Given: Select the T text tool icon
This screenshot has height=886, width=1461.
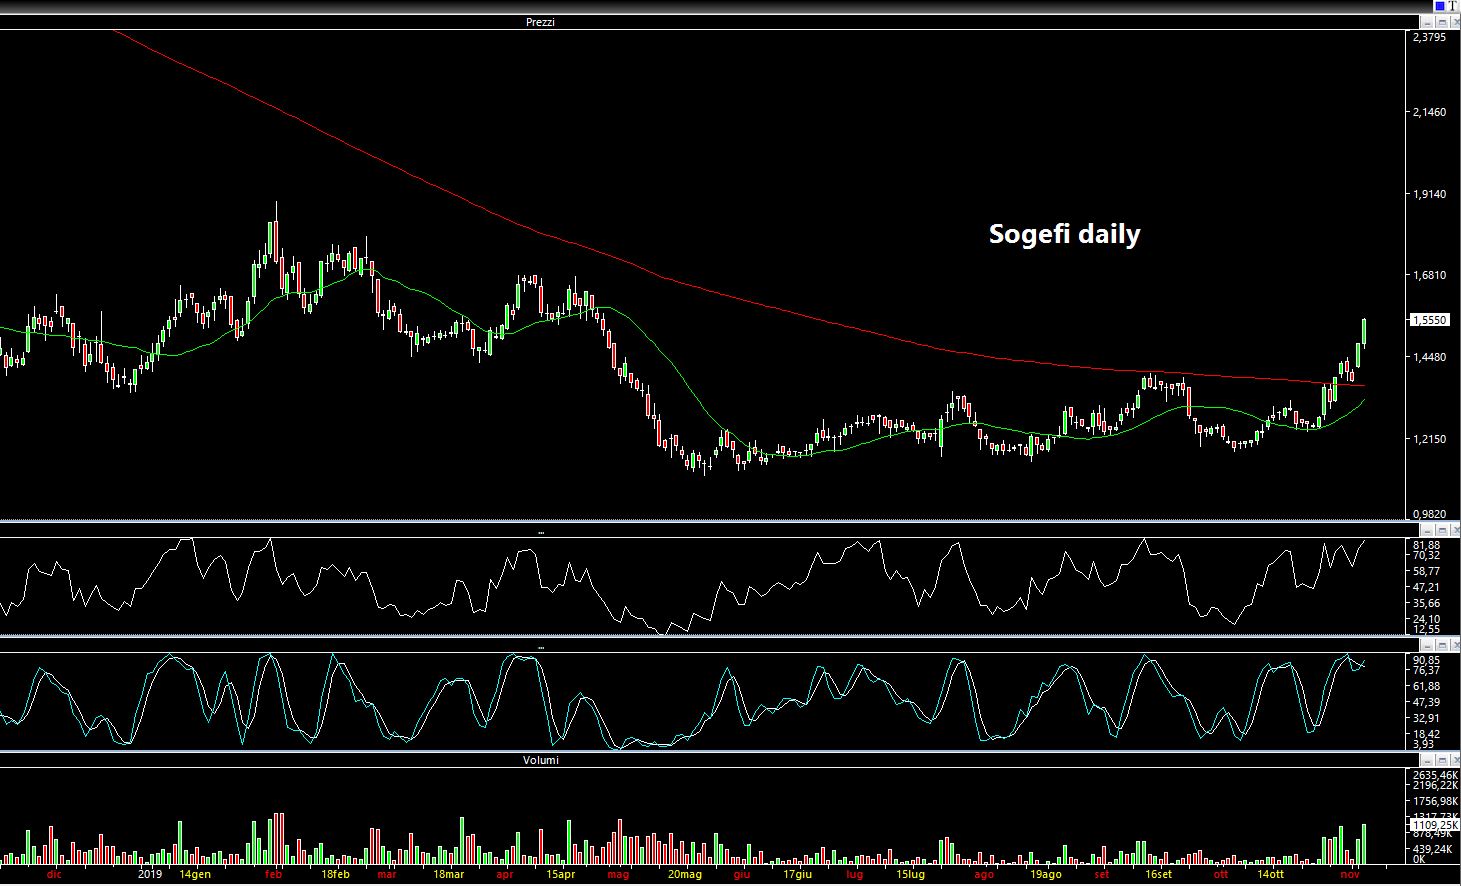Looking at the screenshot, I should [x=1452, y=6].
